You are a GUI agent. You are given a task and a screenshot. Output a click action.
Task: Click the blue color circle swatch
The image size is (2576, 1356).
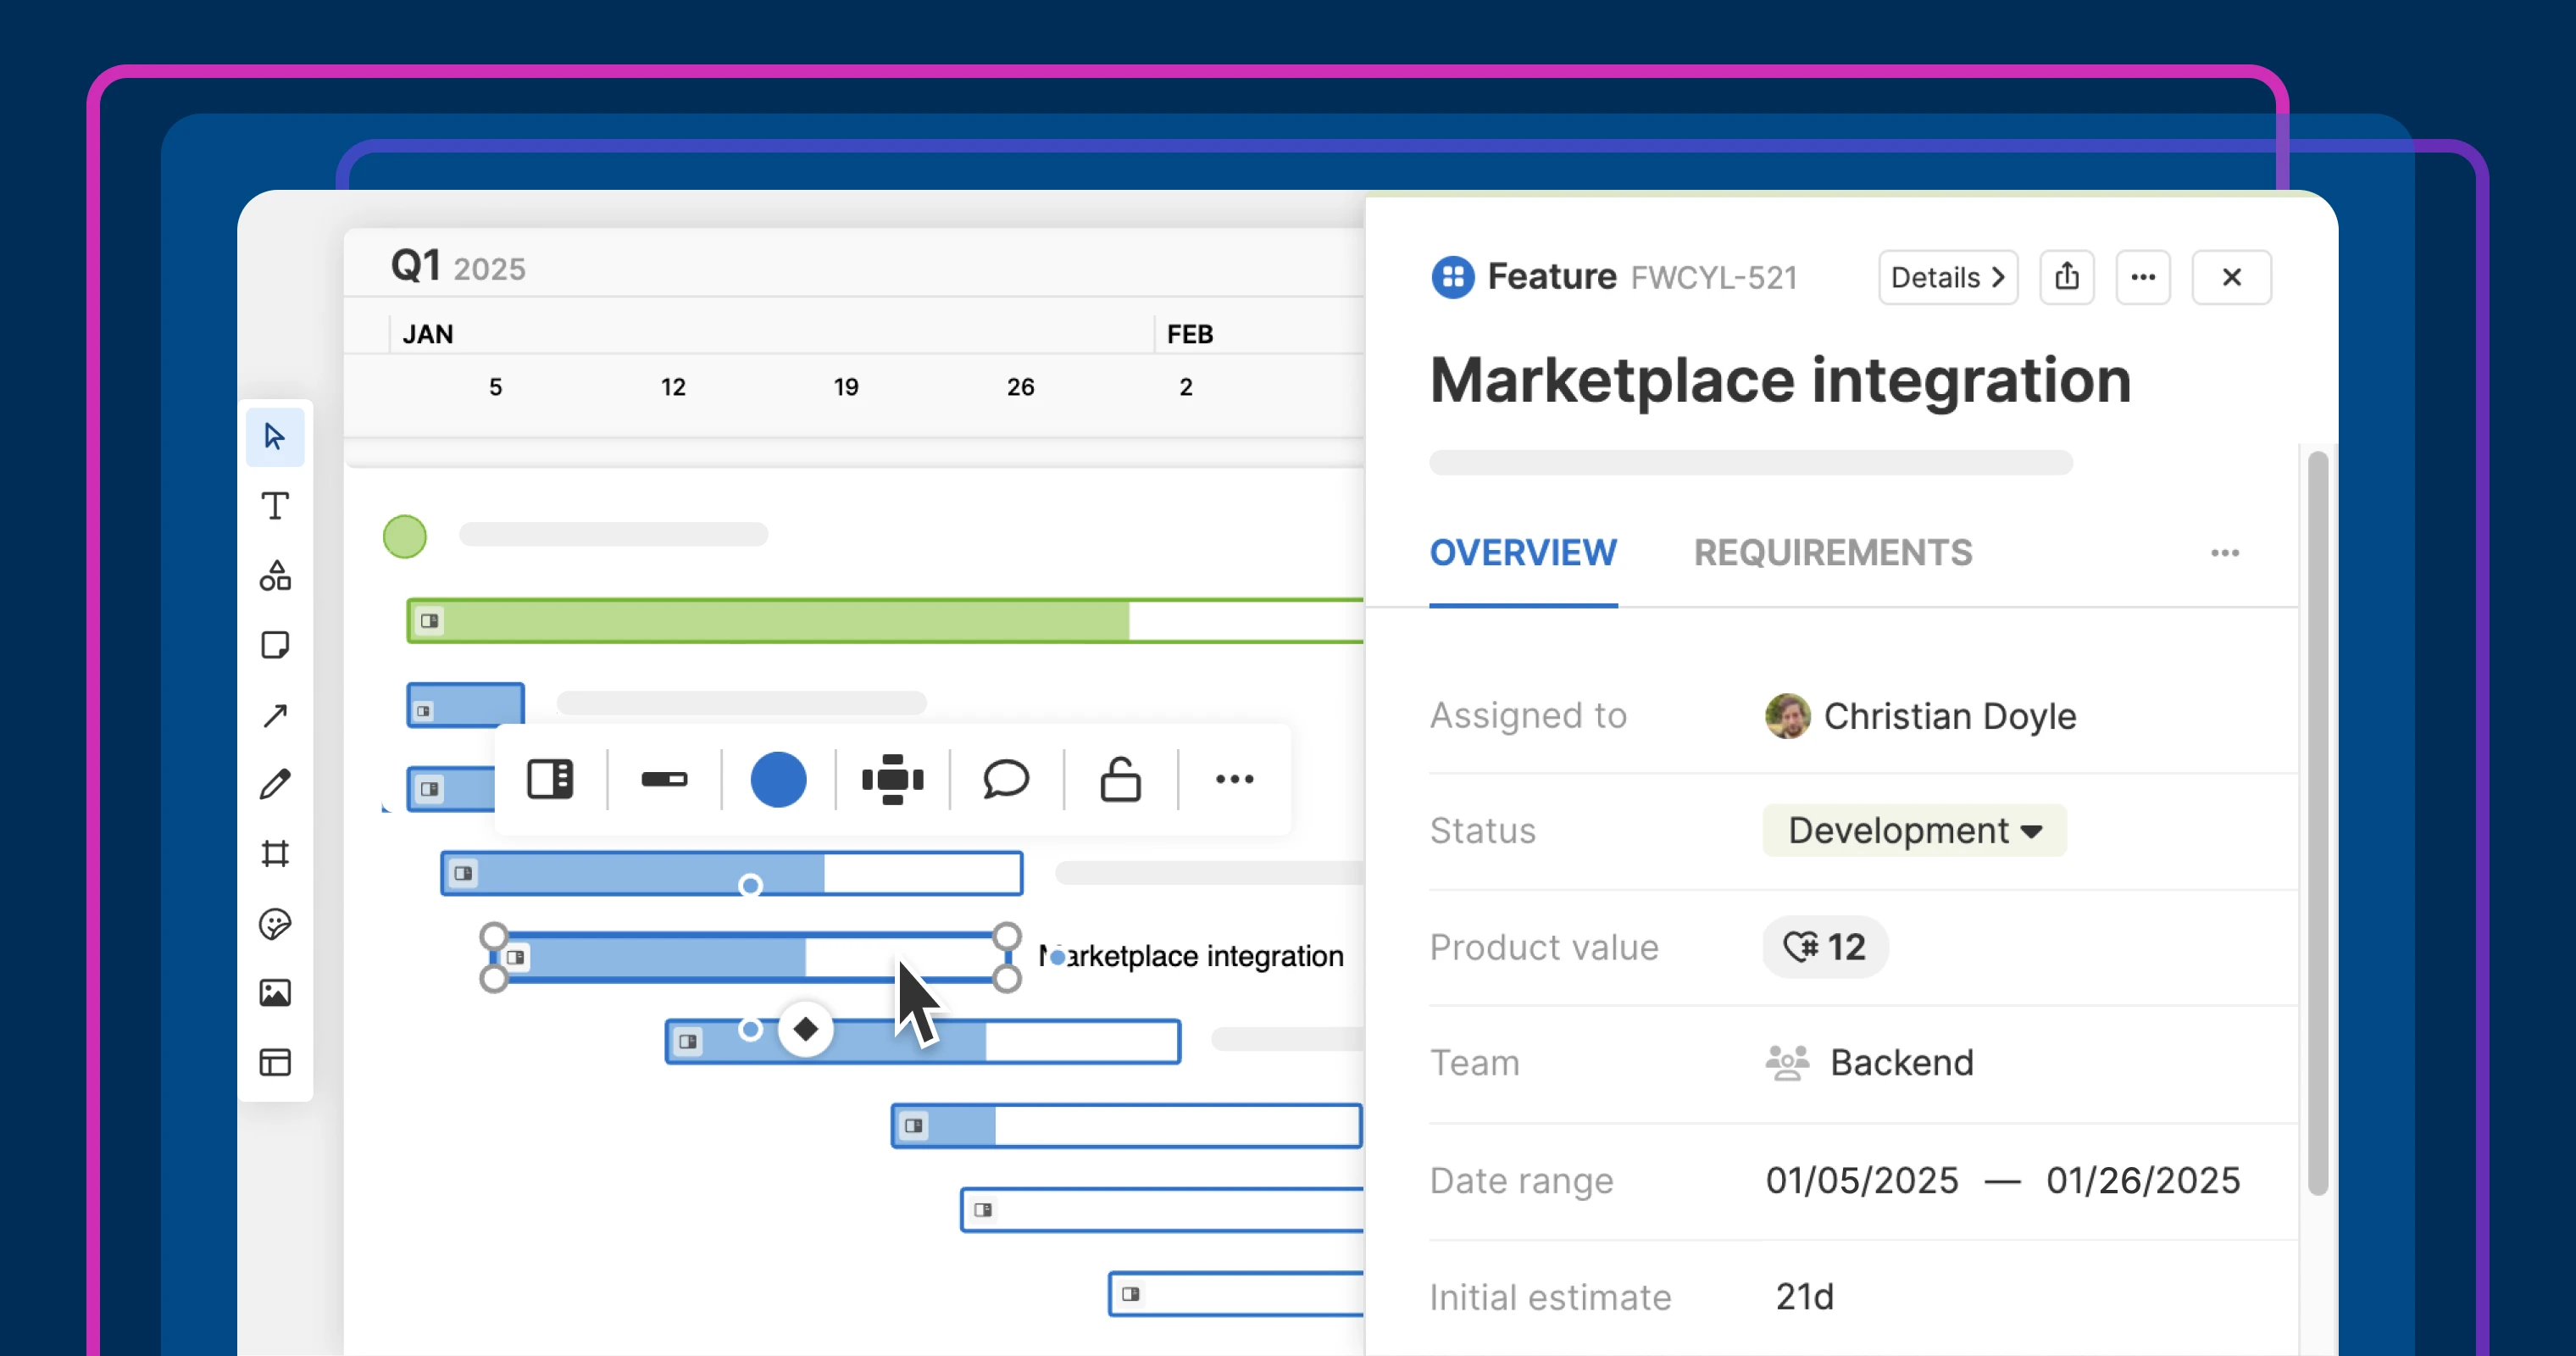coord(778,779)
